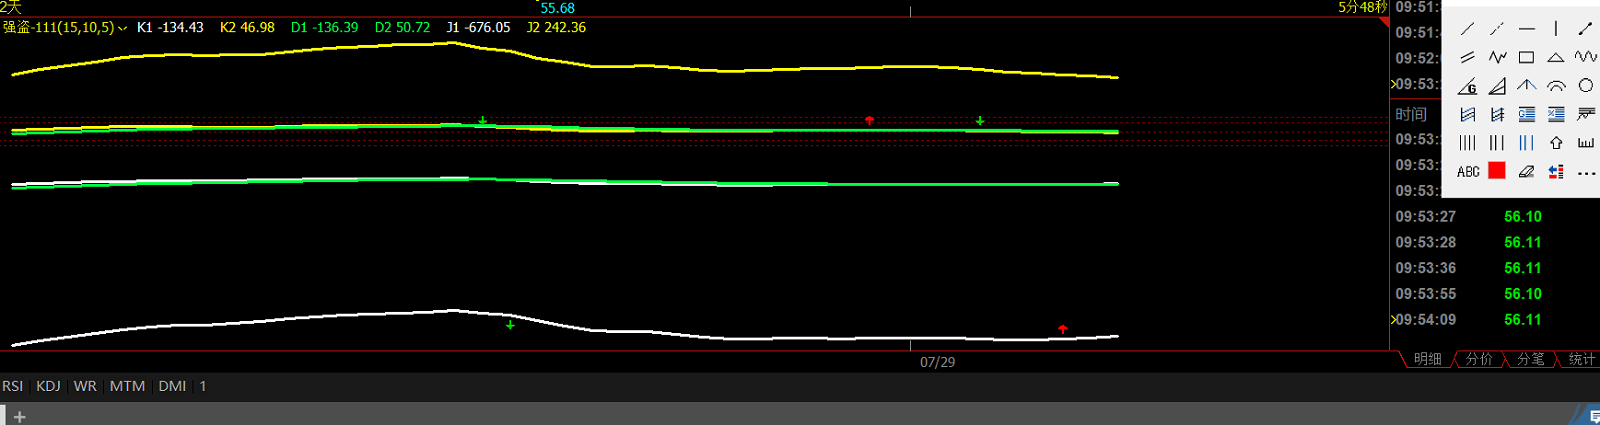Switch to DMI indicator tab
Image resolution: width=1600 pixels, height=425 pixels.
point(172,386)
